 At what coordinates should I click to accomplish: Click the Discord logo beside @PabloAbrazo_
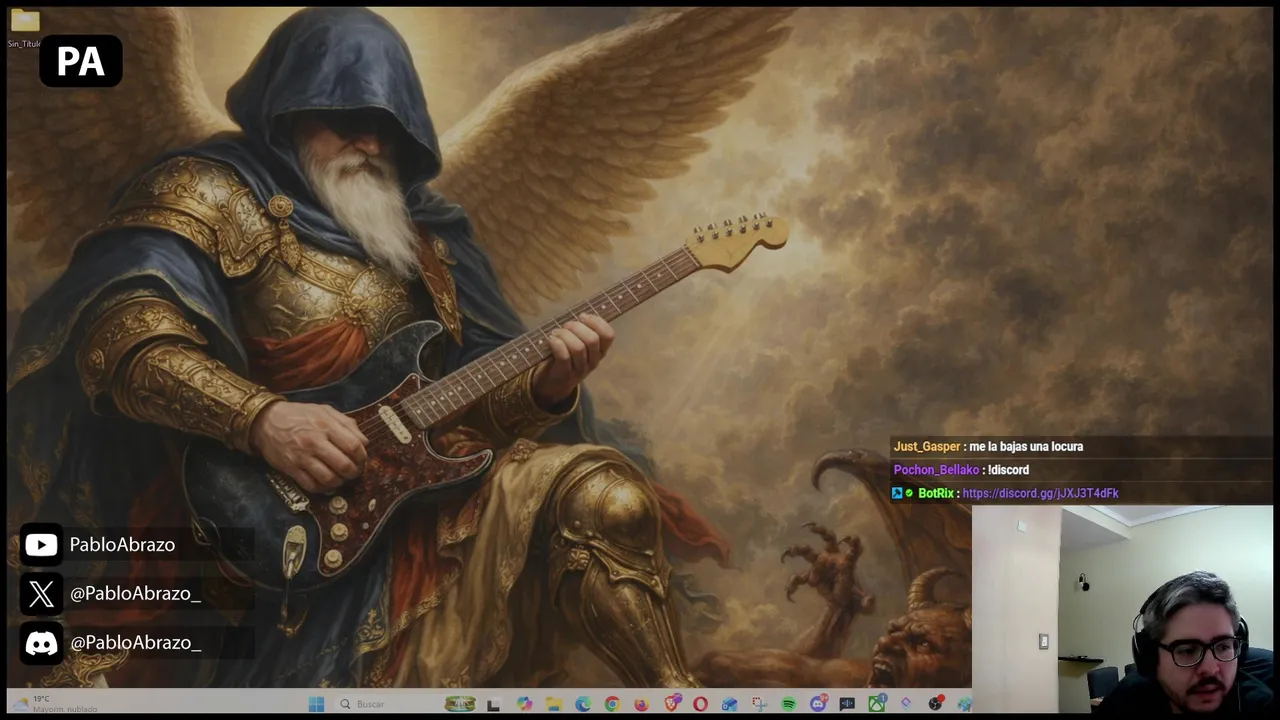41,643
